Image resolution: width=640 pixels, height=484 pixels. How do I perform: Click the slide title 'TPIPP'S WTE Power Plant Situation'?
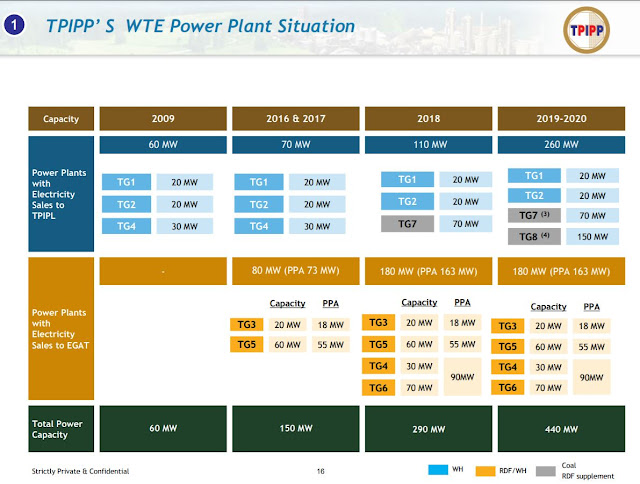(x=200, y=26)
